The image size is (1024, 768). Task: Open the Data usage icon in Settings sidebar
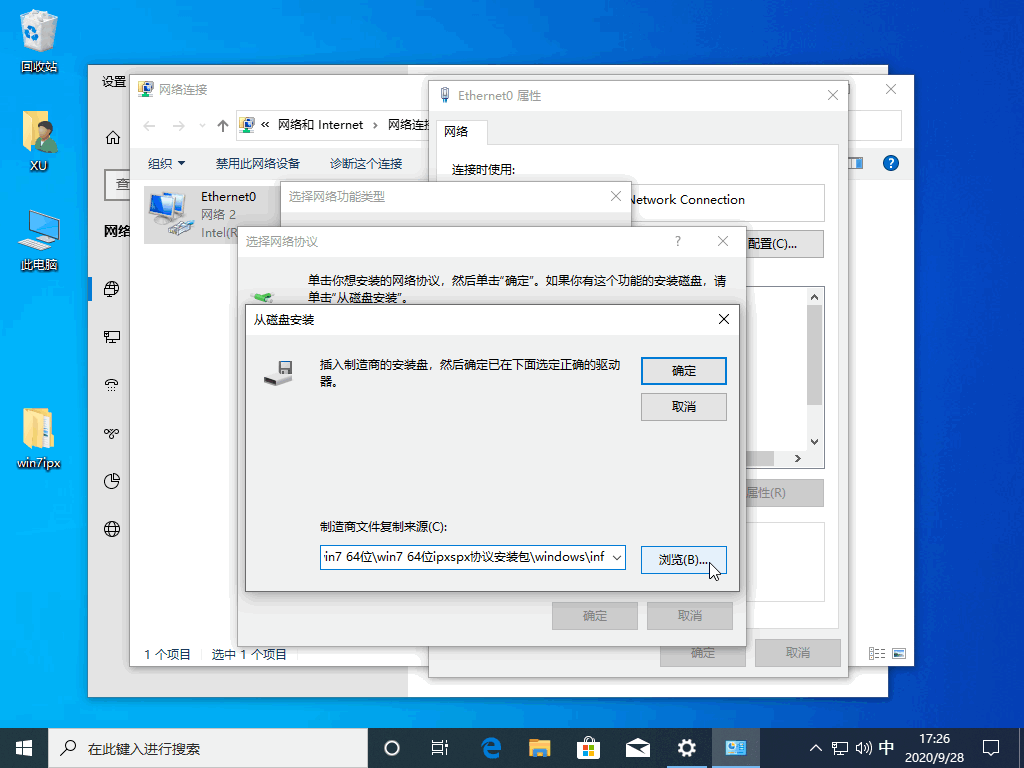(112, 481)
